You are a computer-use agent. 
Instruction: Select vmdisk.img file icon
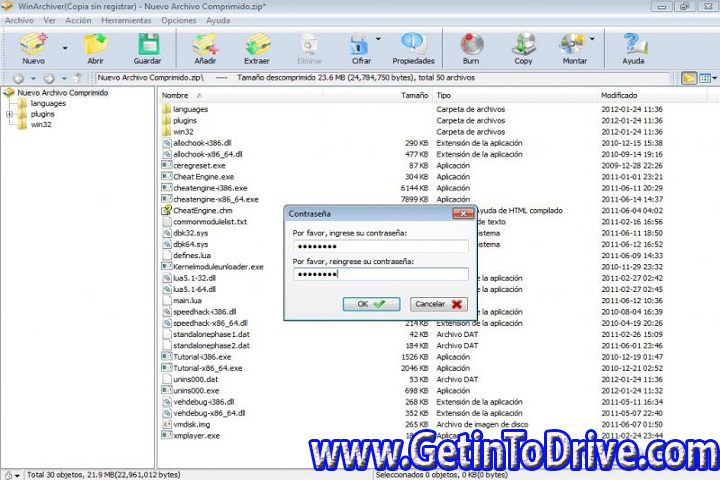tap(167, 424)
